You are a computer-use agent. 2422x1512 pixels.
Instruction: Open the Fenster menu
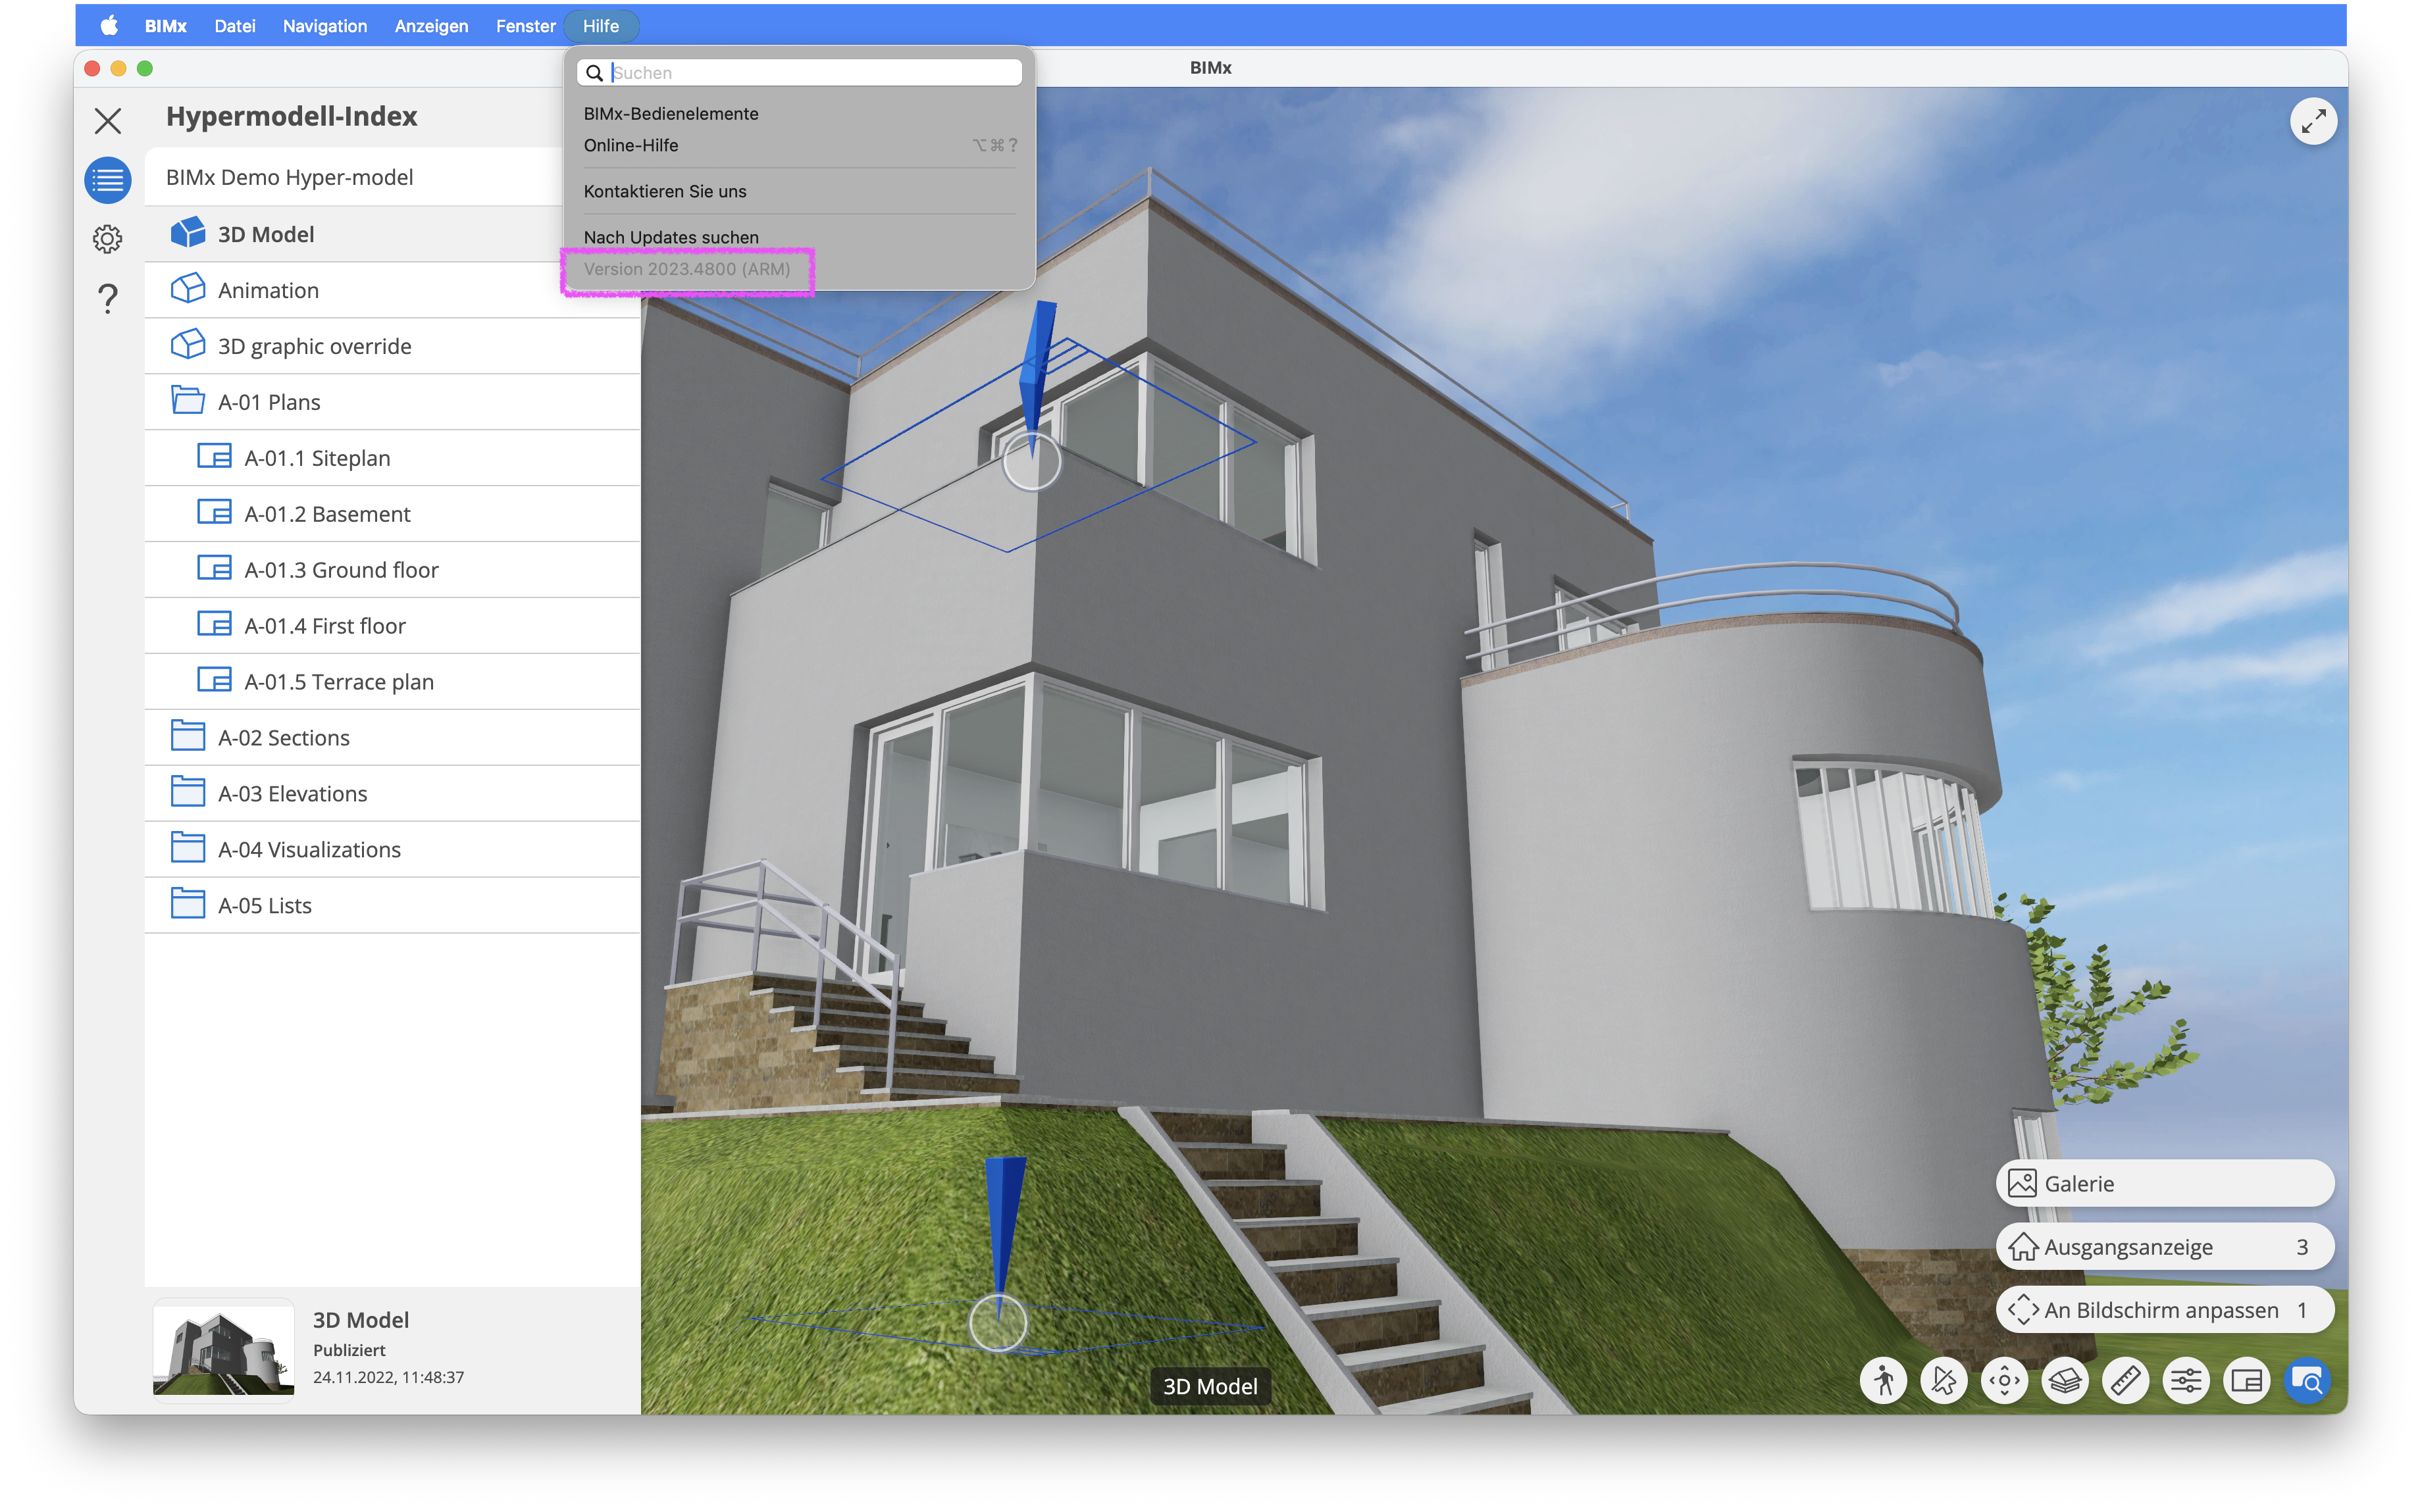pyautogui.click(x=525, y=26)
